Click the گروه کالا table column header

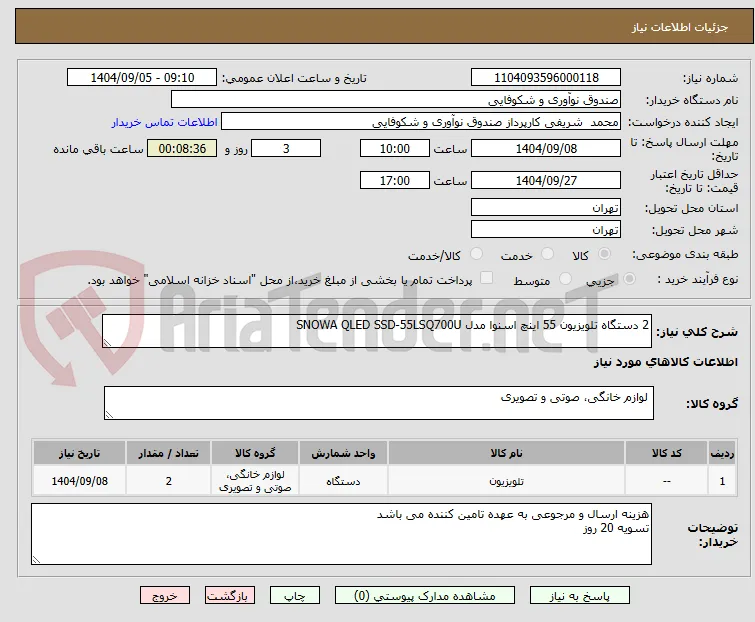pos(255,453)
